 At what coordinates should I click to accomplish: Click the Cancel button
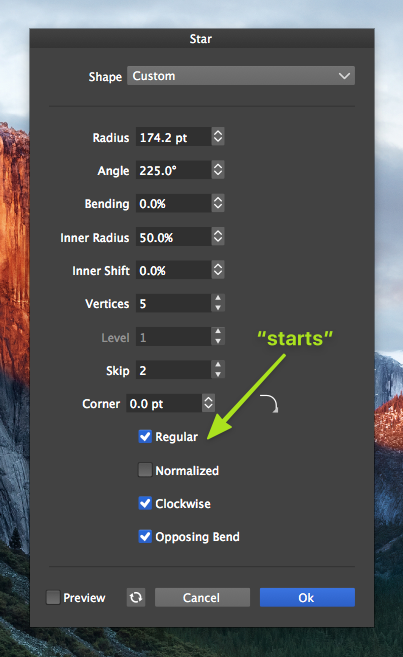pyautogui.click(x=202, y=597)
